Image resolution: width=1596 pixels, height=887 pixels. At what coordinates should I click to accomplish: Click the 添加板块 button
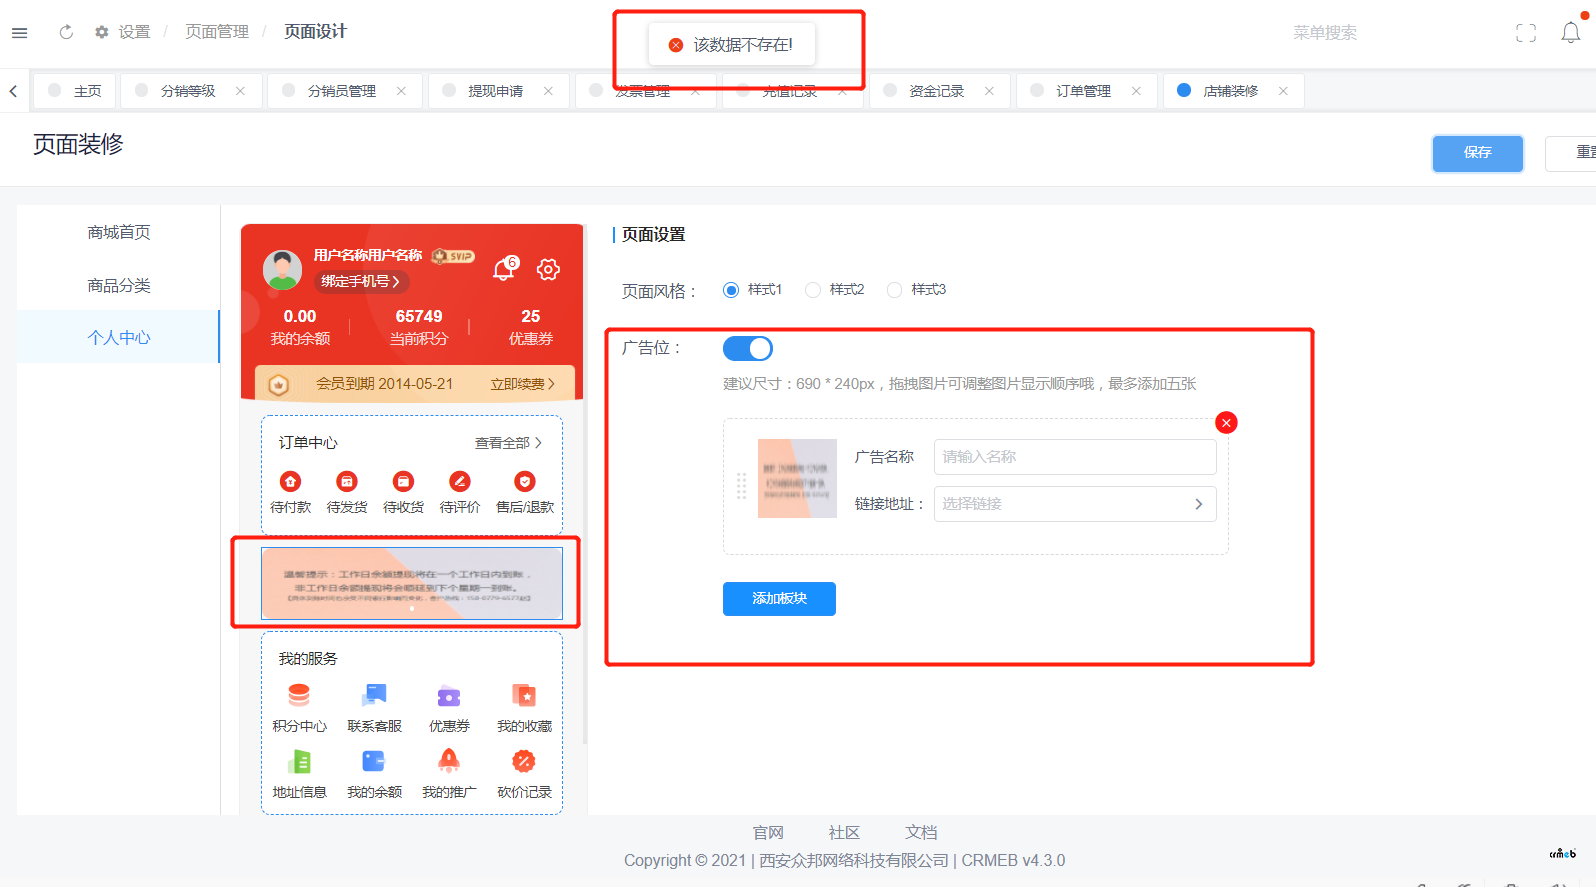click(x=779, y=599)
